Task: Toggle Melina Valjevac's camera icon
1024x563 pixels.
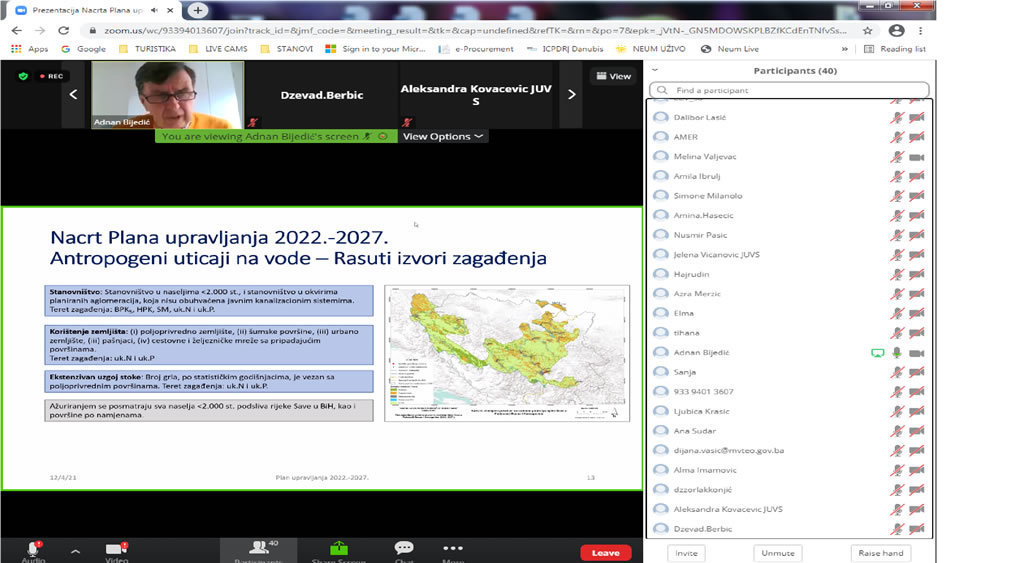Action: (x=916, y=157)
